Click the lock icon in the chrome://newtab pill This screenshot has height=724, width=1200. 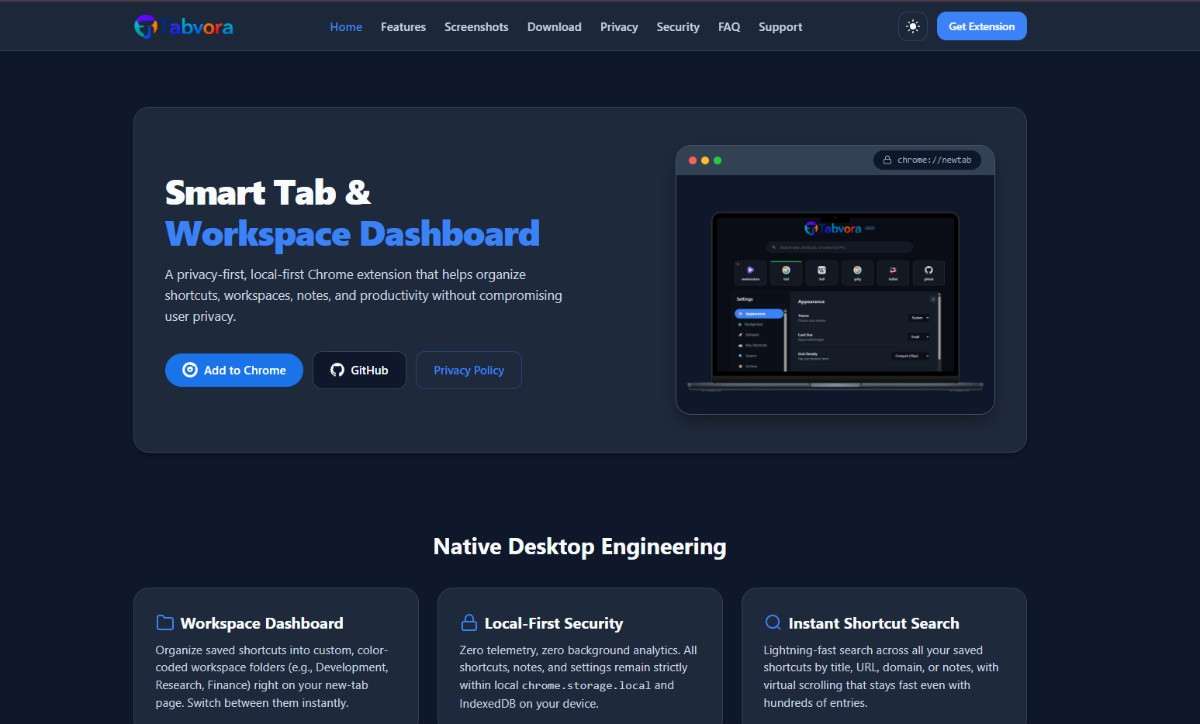[887, 160]
